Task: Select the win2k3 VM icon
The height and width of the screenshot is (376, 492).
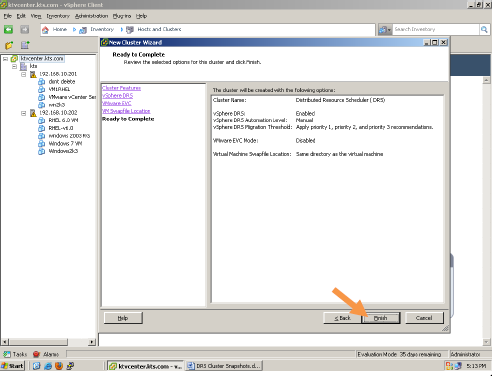Action: click(41, 105)
